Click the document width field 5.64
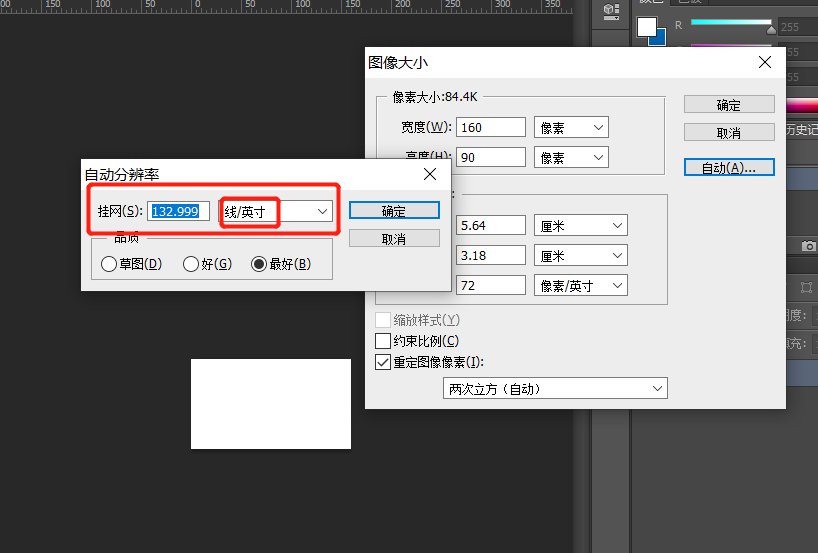The width and height of the screenshot is (818, 553). 490,225
